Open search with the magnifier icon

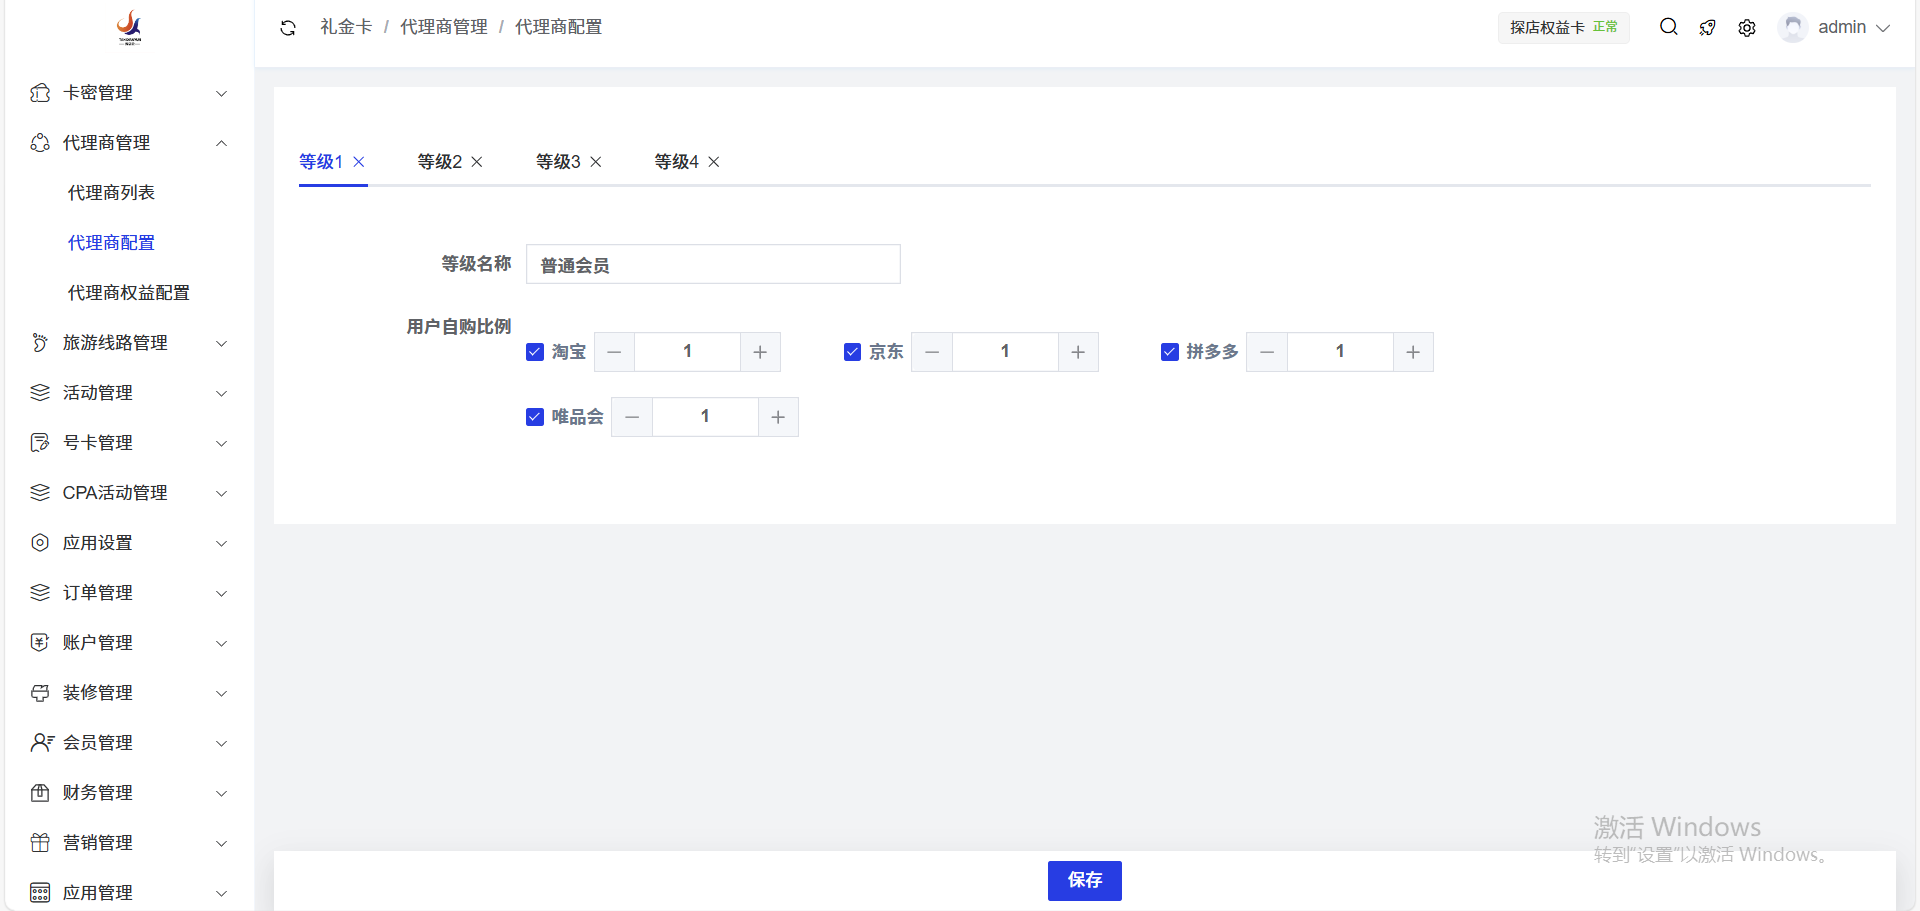coord(1668,27)
